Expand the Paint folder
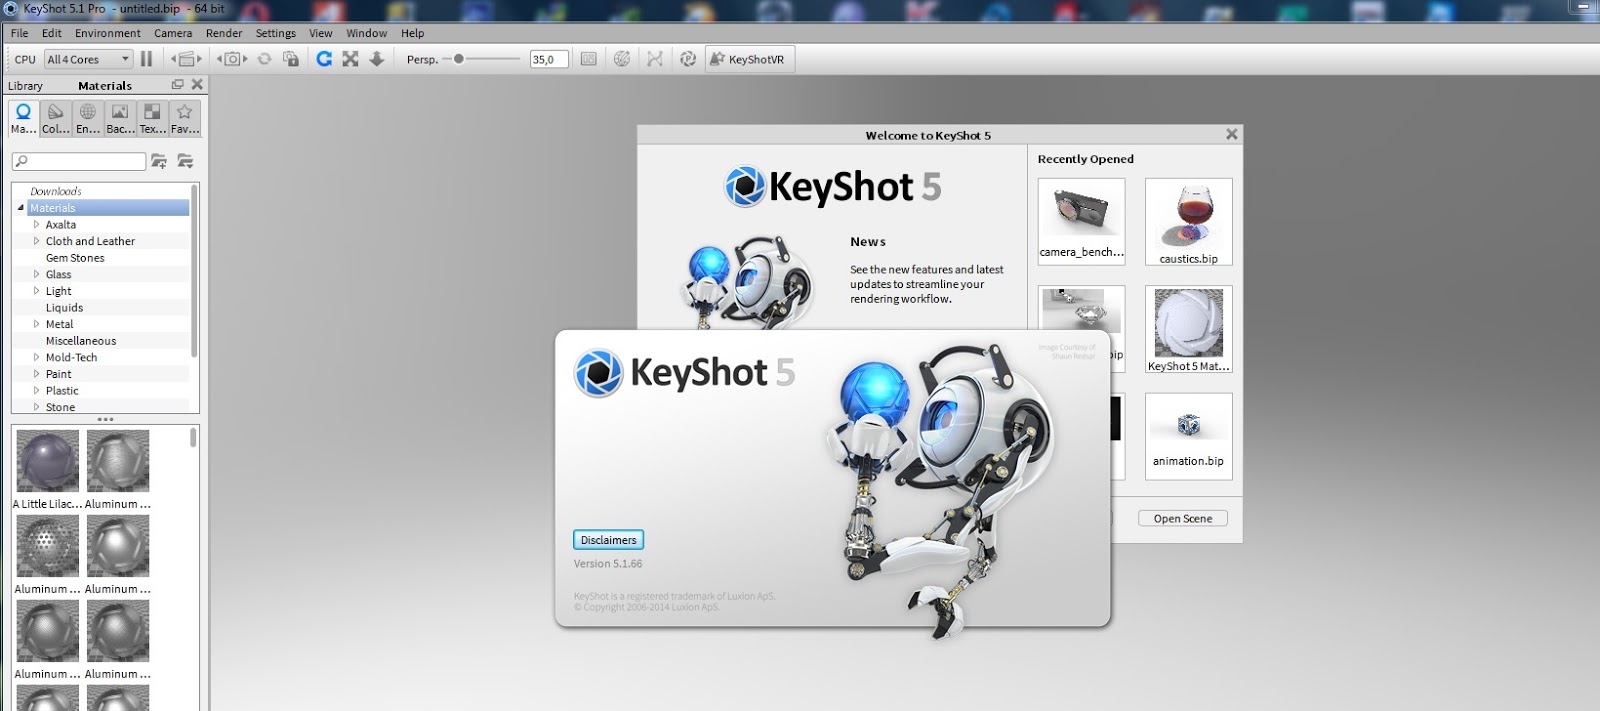Screen dimensions: 1600x711 tap(37, 374)
